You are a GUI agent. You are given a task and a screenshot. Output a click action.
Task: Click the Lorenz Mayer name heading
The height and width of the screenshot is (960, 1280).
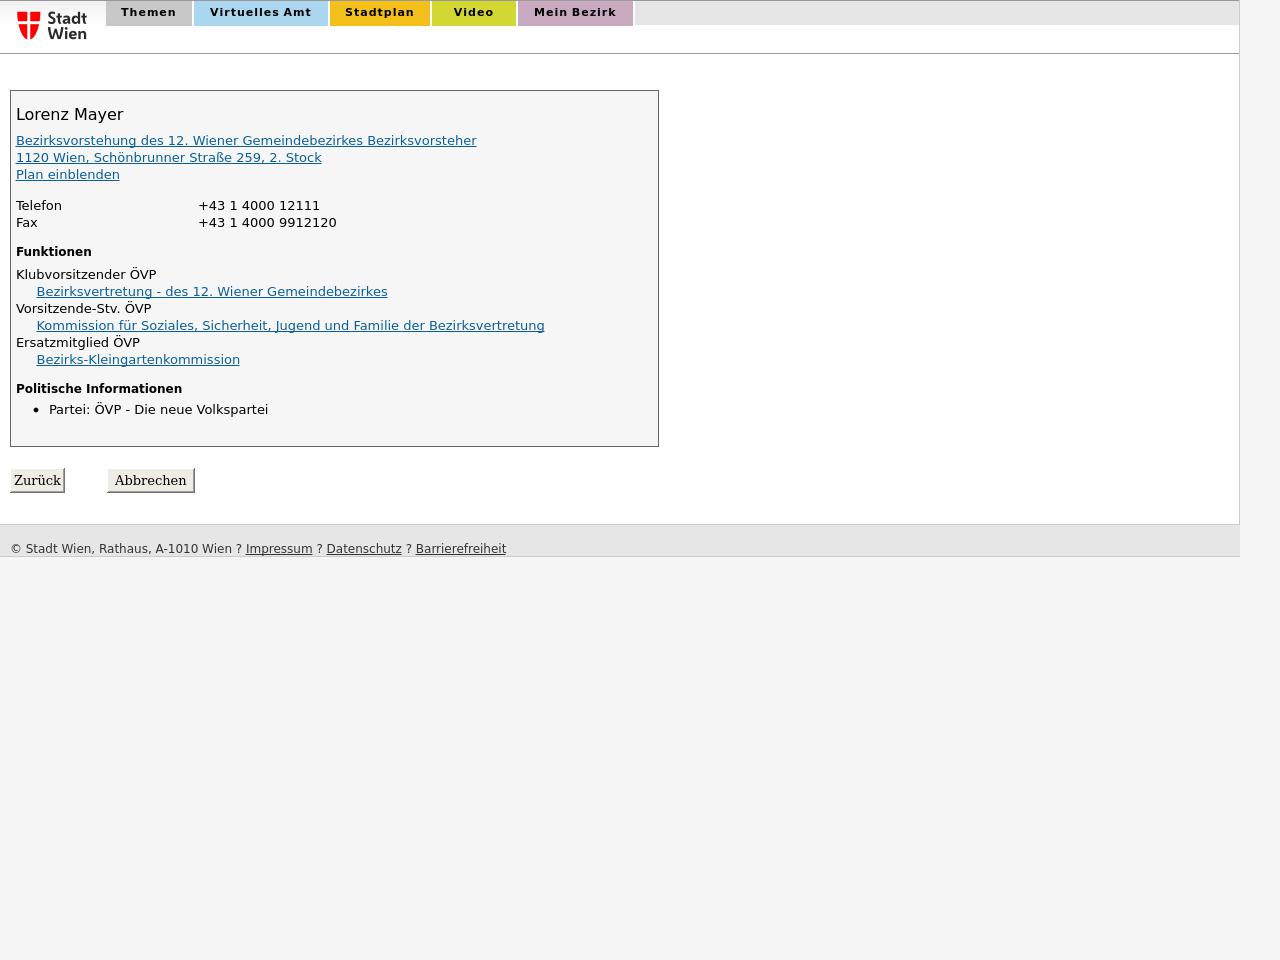(70, 115)
